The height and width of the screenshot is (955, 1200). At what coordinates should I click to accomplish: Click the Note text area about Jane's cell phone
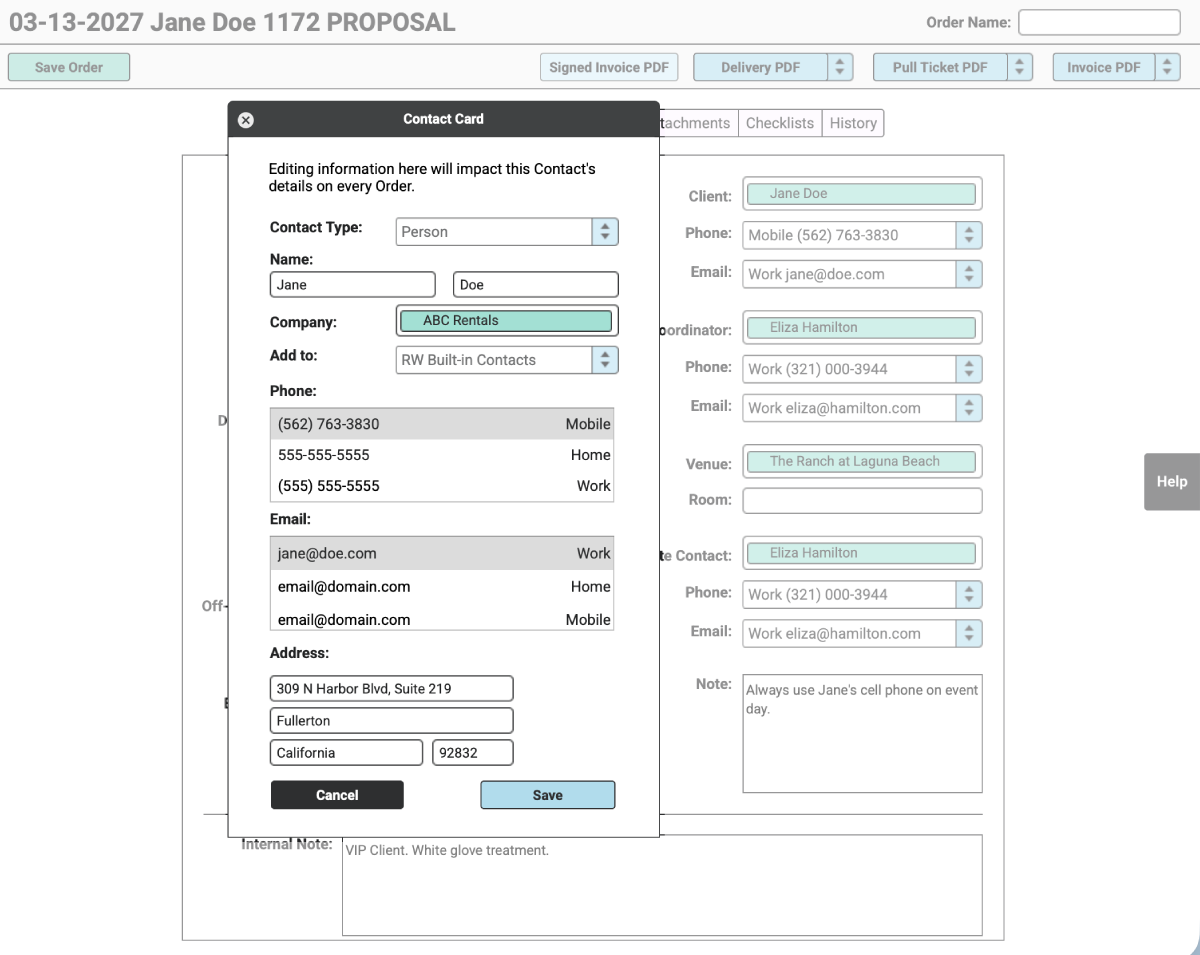pos(862,734)
